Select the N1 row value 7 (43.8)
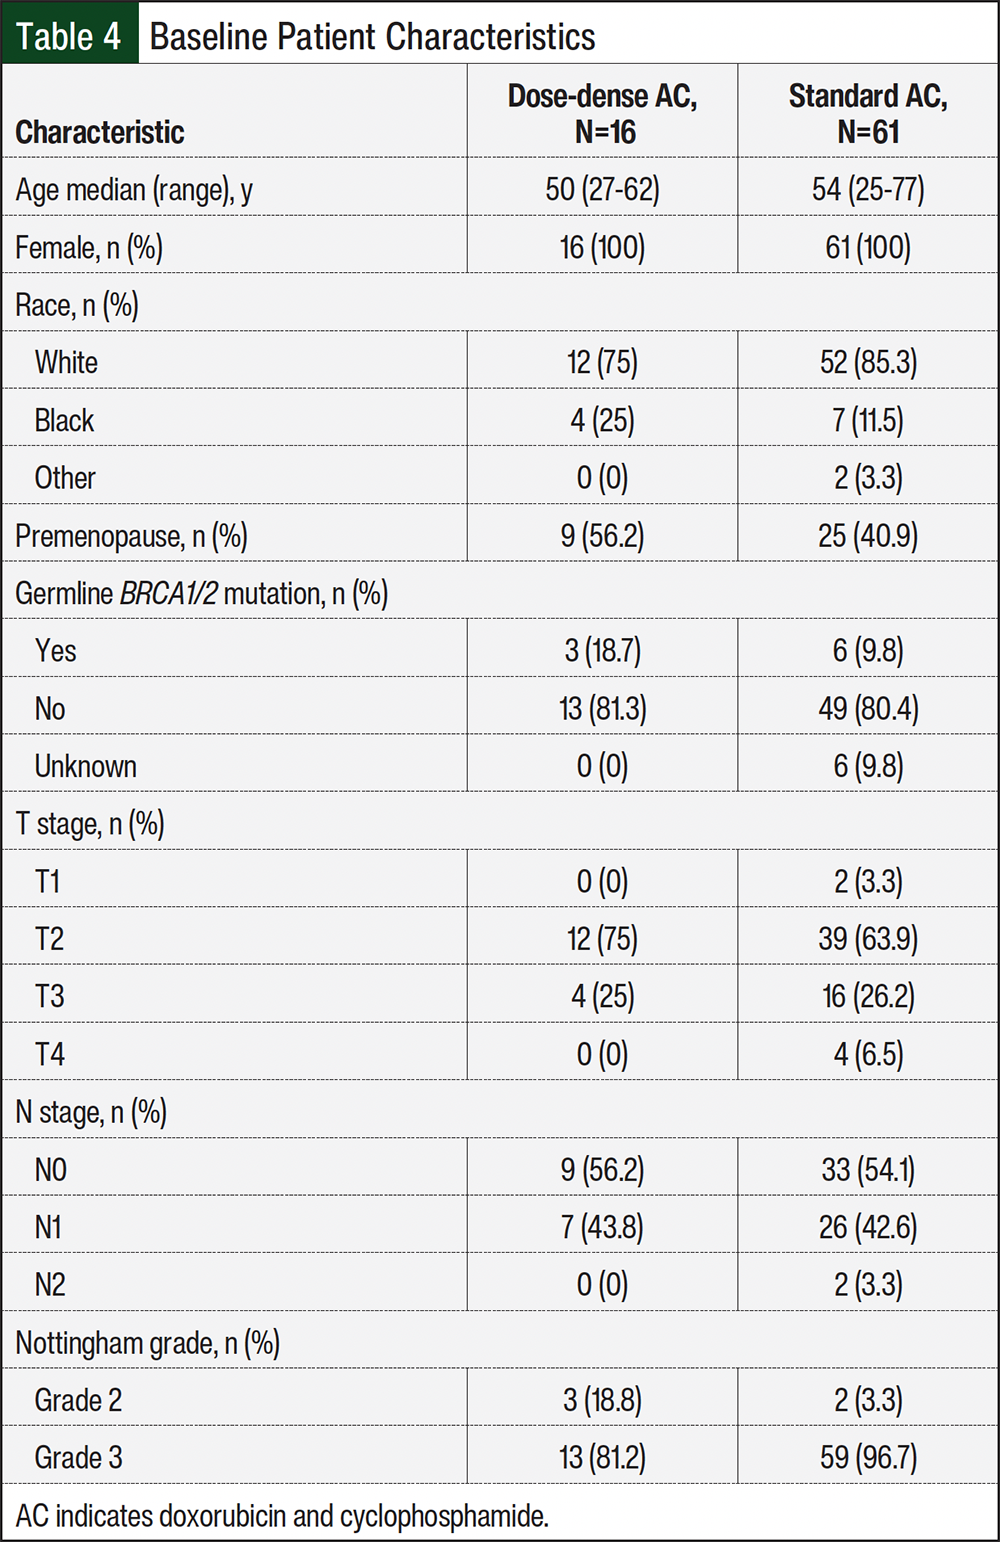 (x=603, y=1227)
